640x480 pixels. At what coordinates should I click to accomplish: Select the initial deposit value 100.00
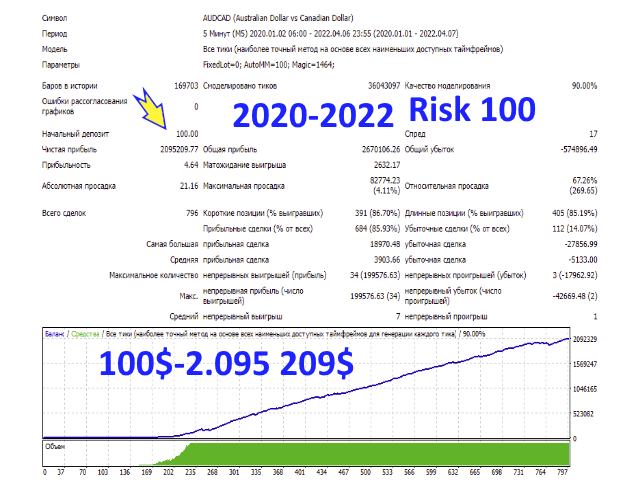pos(187,134)
